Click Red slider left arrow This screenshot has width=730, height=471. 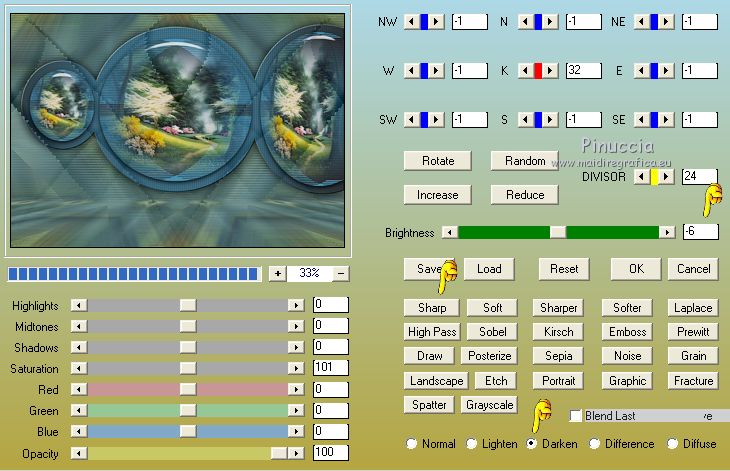79,389
